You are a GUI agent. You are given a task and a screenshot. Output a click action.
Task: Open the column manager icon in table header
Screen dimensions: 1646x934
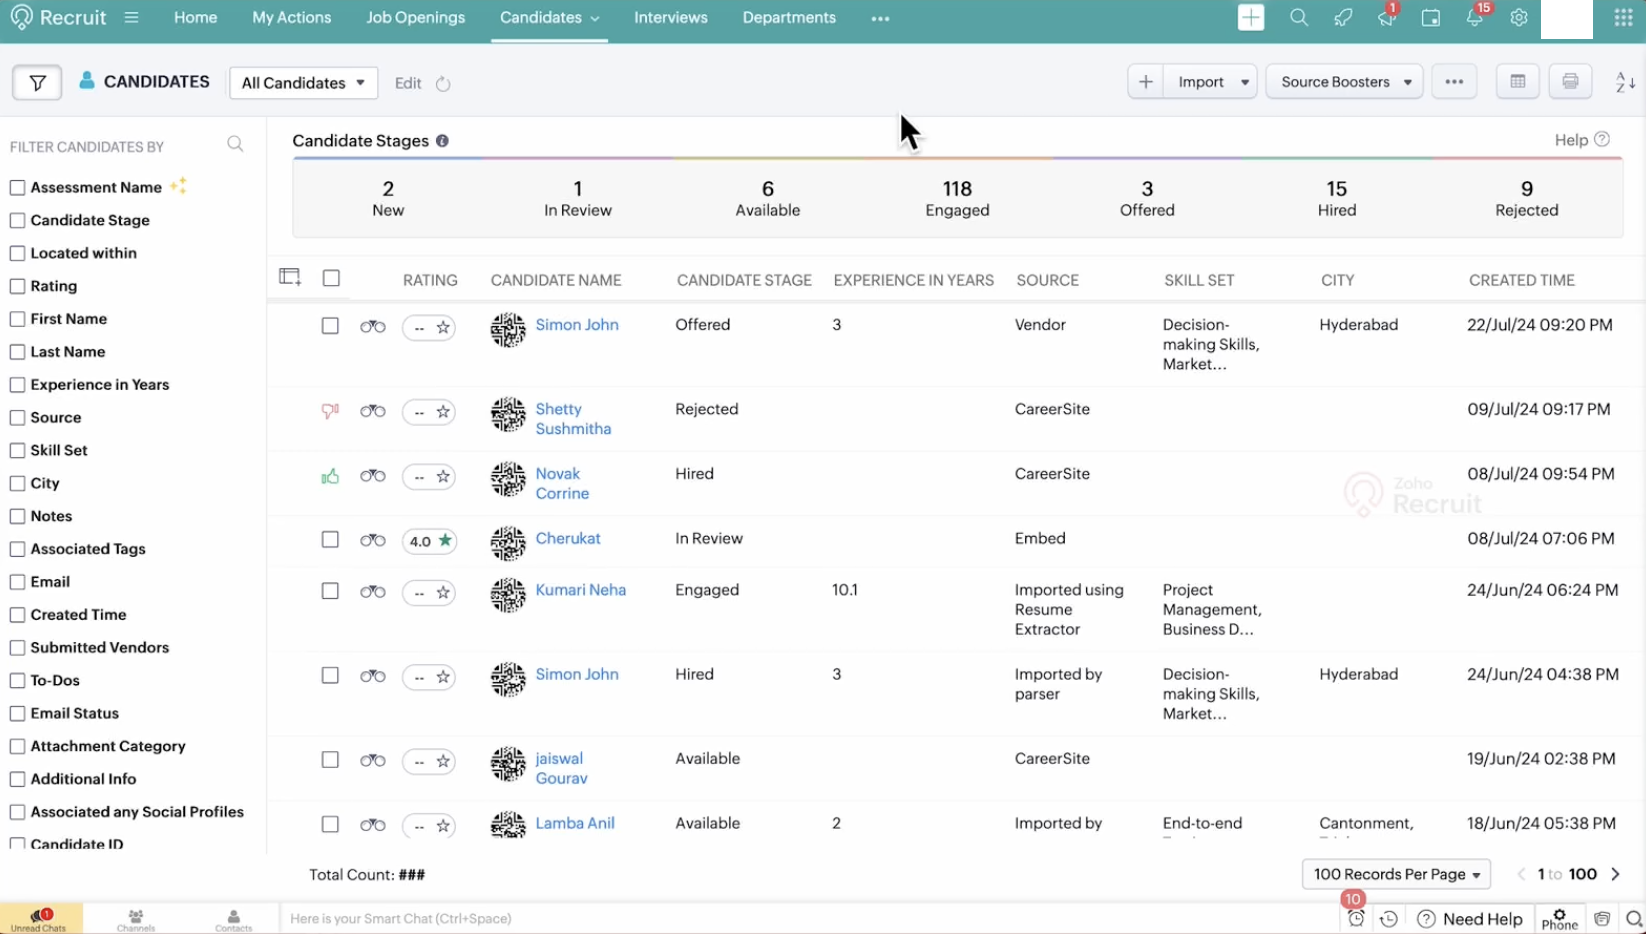click(290, 278)
